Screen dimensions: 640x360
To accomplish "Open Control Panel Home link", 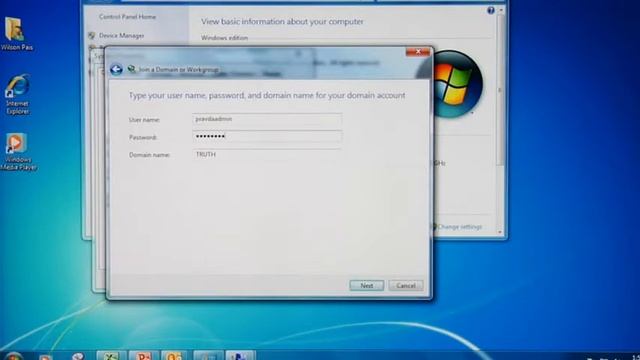I will (127, 17).
